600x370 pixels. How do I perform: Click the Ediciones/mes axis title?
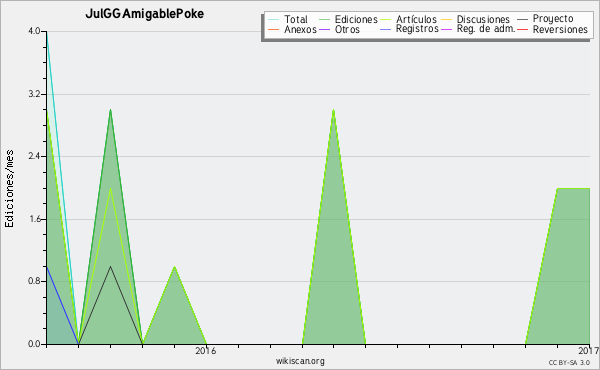coord(9,189)
